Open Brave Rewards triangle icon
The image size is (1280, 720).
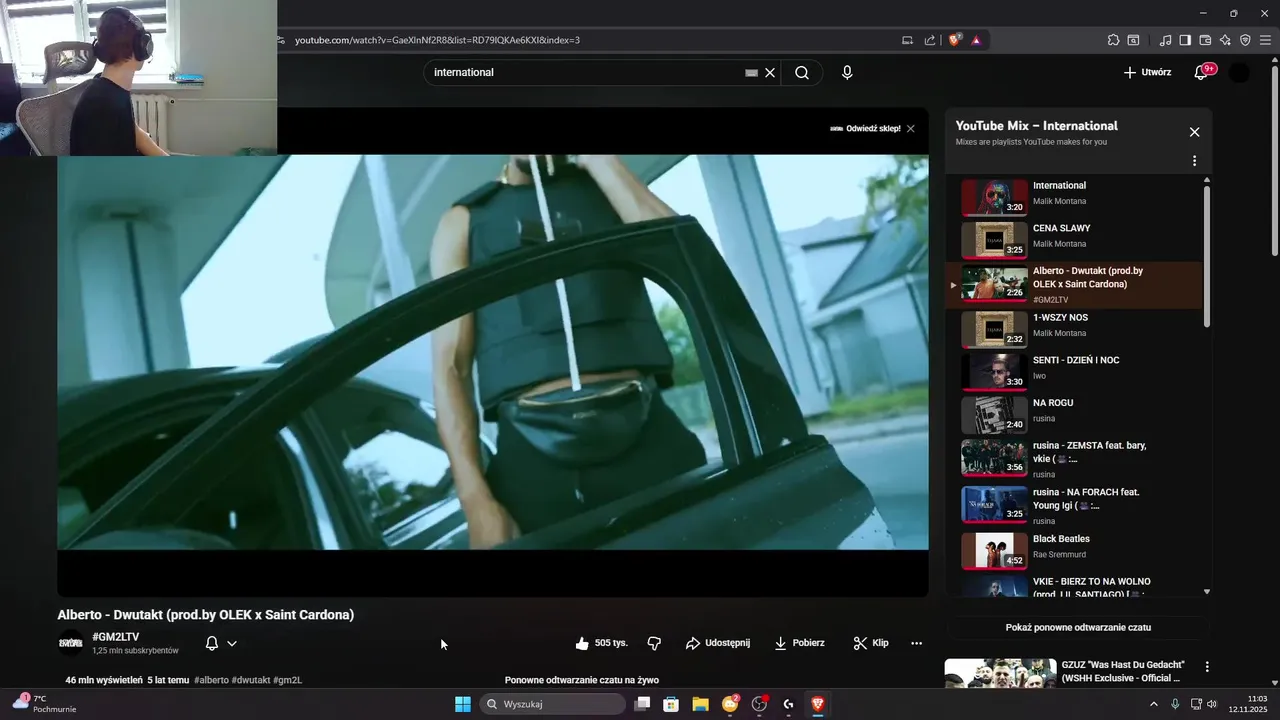[976, 40]
